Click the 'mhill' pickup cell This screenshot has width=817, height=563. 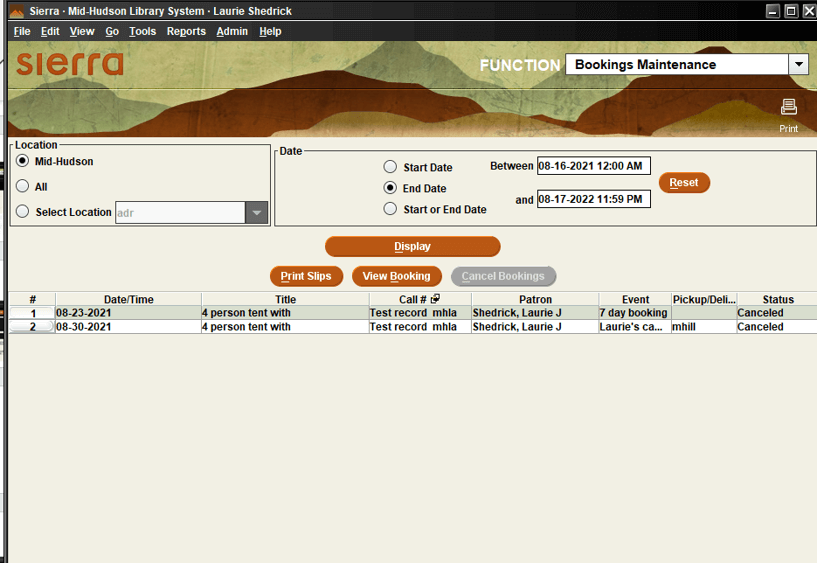(704, 327)
